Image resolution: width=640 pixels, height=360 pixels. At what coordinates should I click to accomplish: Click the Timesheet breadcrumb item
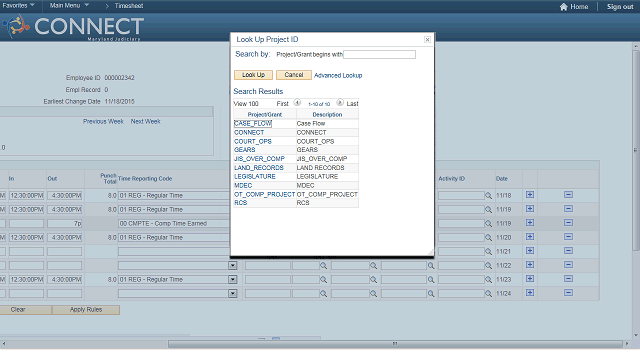click(x=129, y=6)
